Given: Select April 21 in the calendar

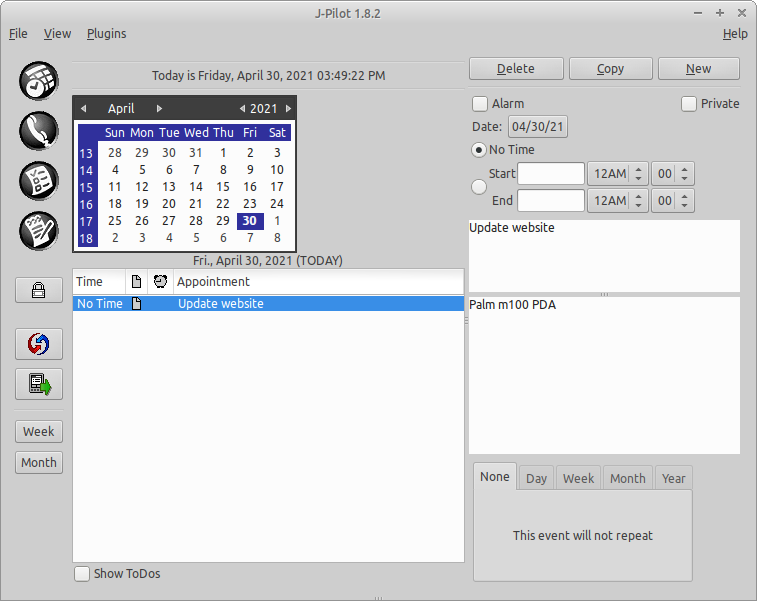Looking at the screenshot, I should pos(196,204).
